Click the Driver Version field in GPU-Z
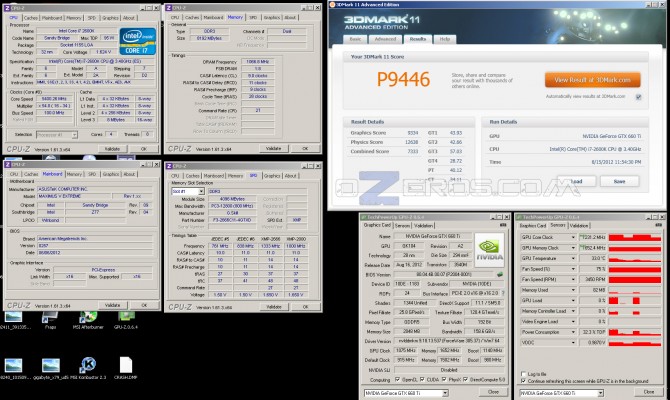The height and width of the screenshot is (400, 670). pyautogui.click(x=449, y=341)
